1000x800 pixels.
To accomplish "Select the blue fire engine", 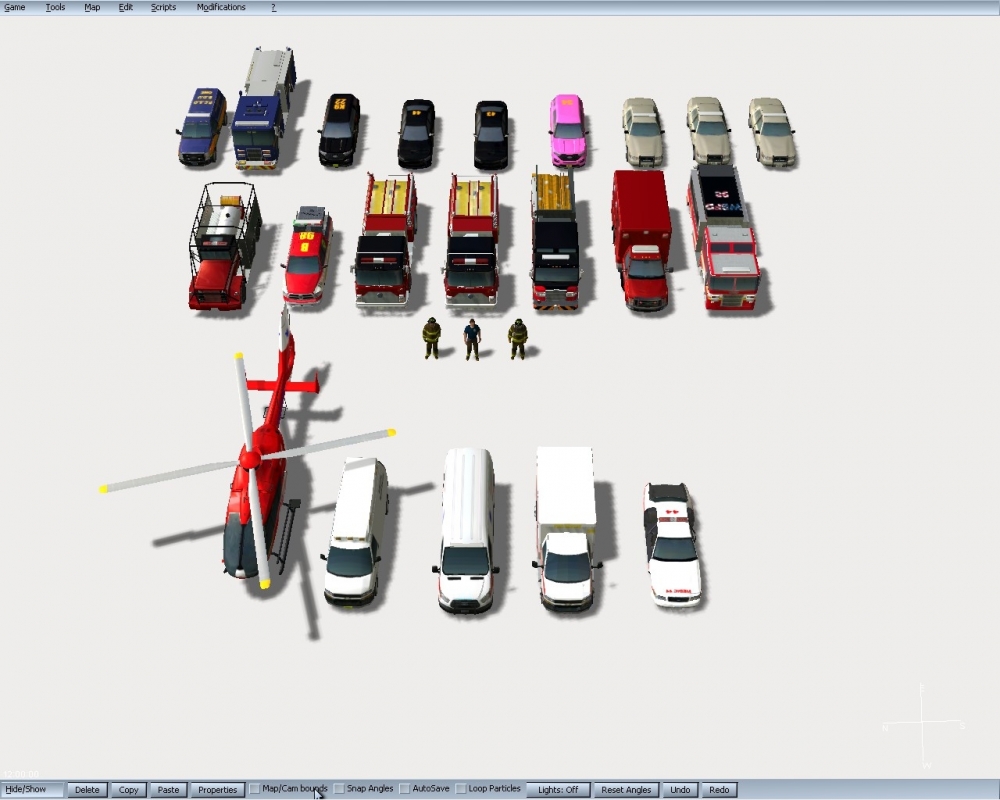I will (263, 107).
